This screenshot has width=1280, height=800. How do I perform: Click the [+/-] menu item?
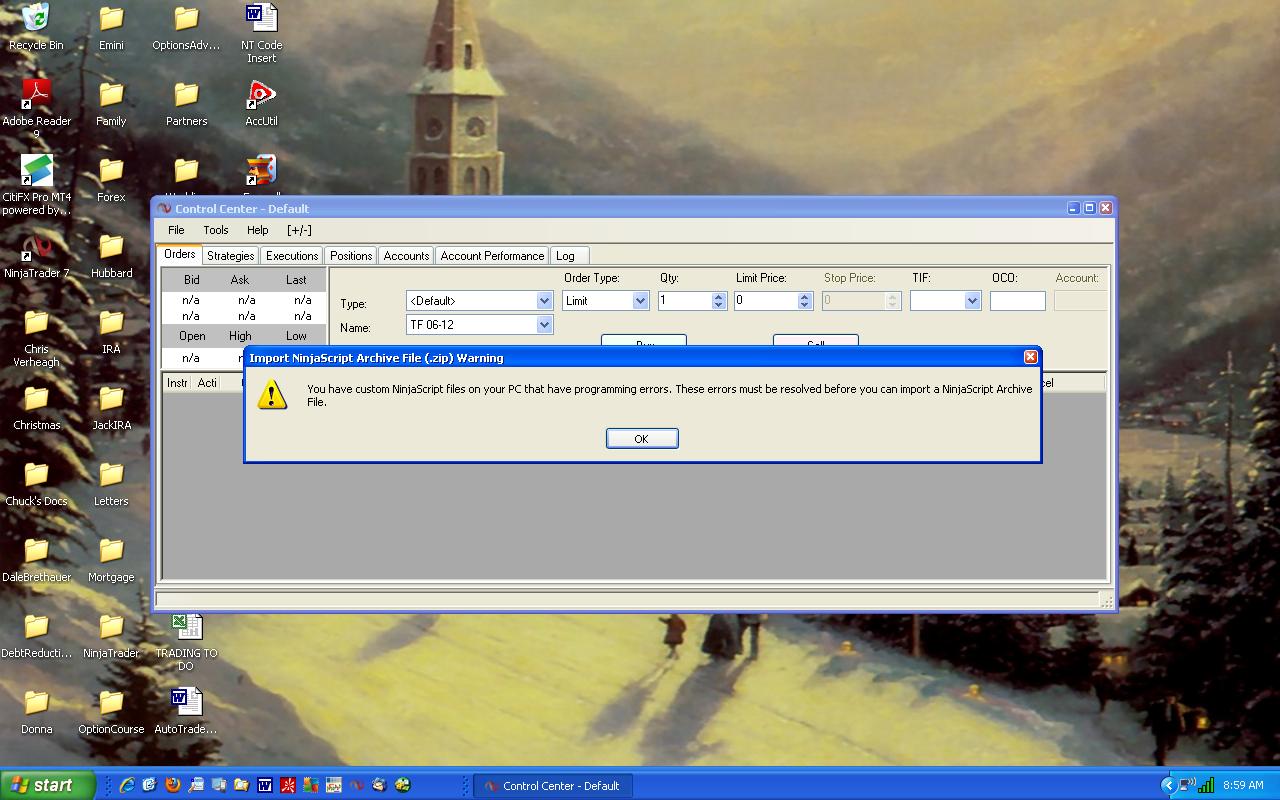tap(299, 230)
